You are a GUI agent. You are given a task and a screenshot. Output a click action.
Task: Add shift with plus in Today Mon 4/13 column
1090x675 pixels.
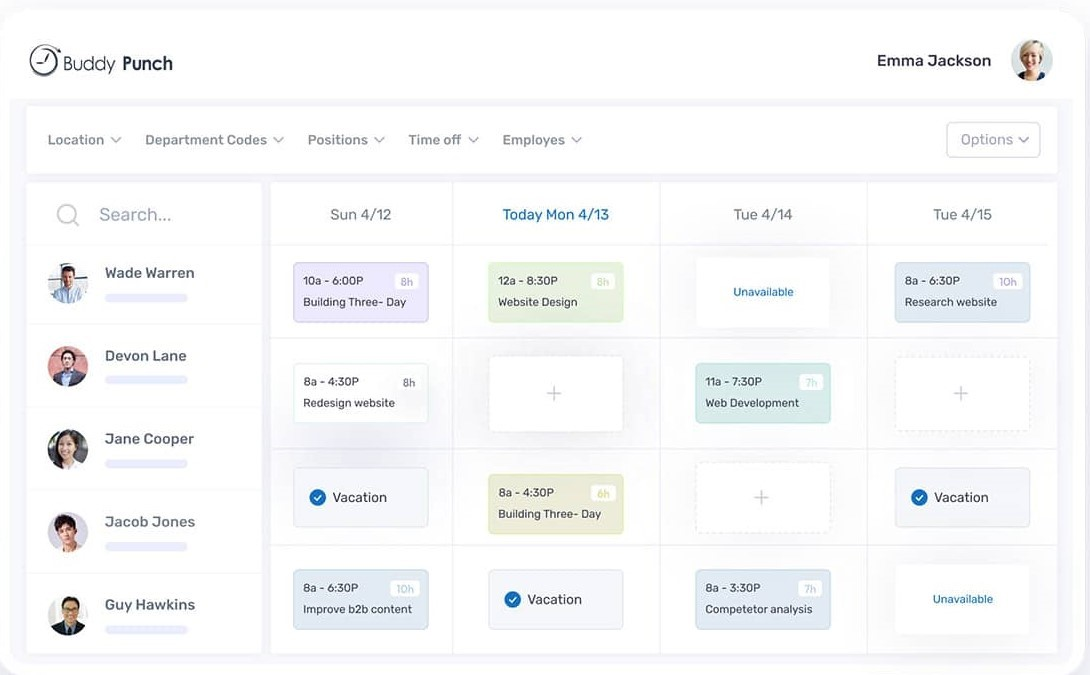[x=555, y=393]
